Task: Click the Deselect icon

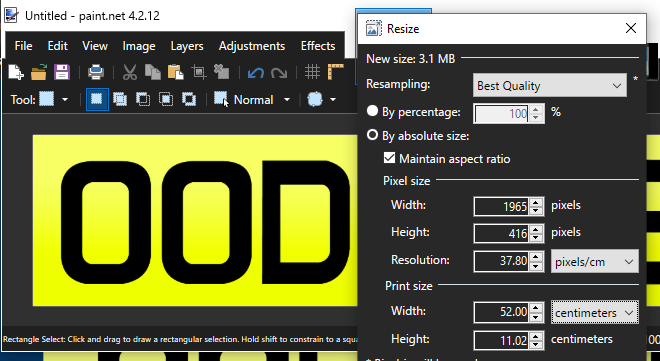Action: (221, 72)
